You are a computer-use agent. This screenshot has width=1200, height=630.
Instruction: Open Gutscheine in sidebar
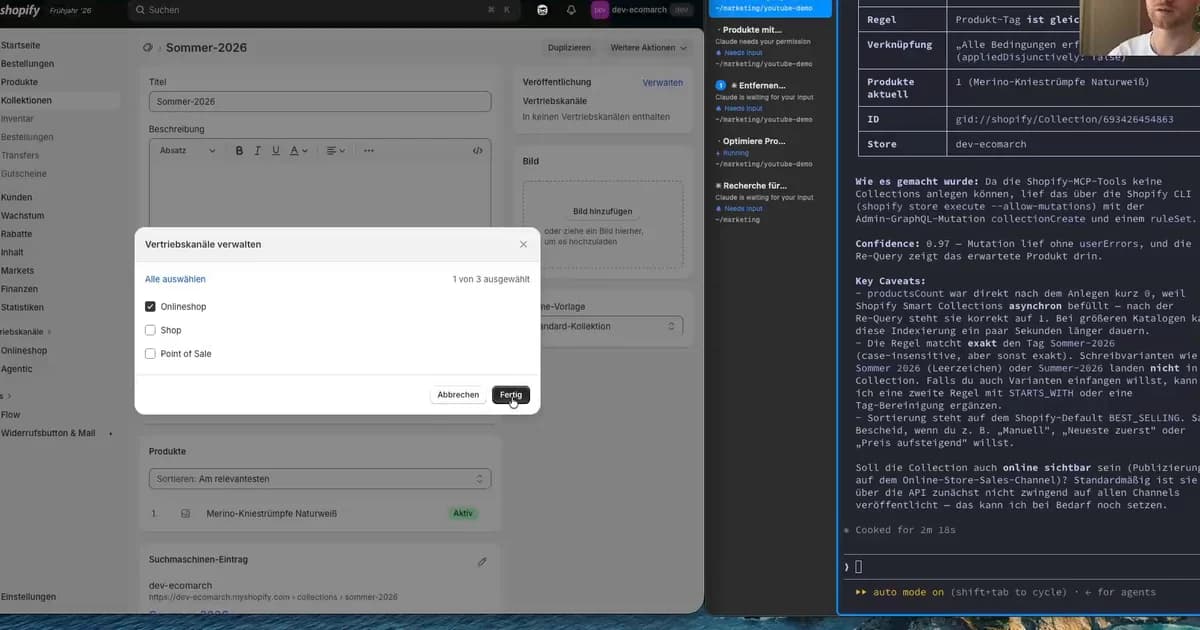[24, 174]
